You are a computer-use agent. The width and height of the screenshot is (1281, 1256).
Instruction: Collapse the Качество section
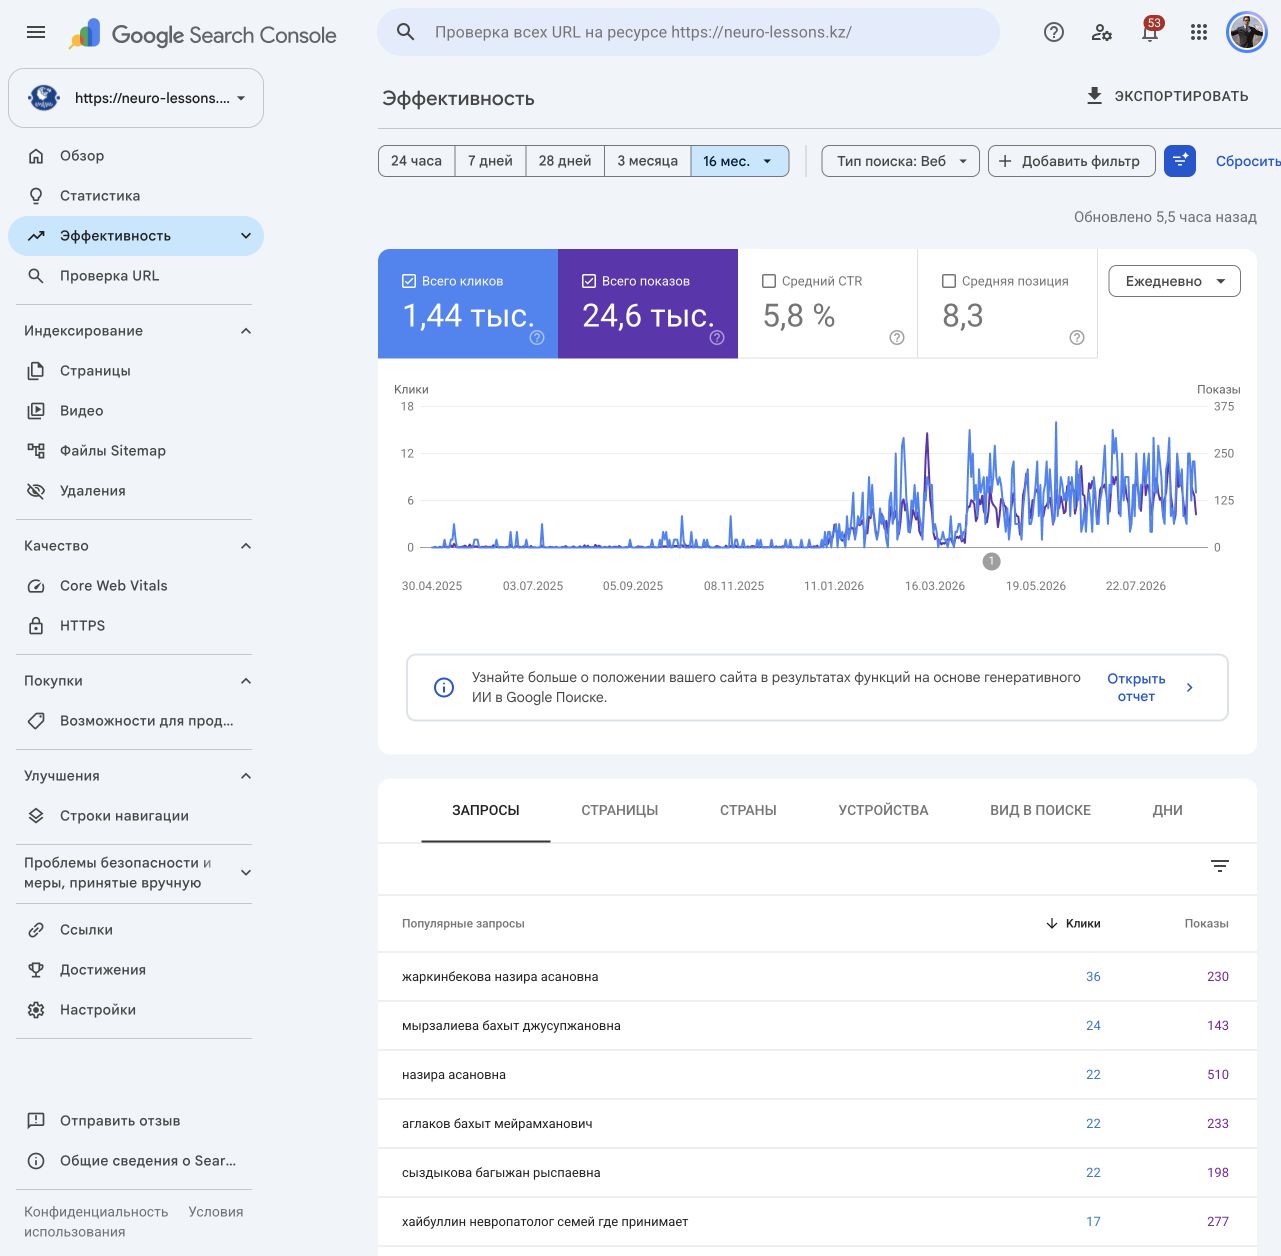(x=246, y=546)
